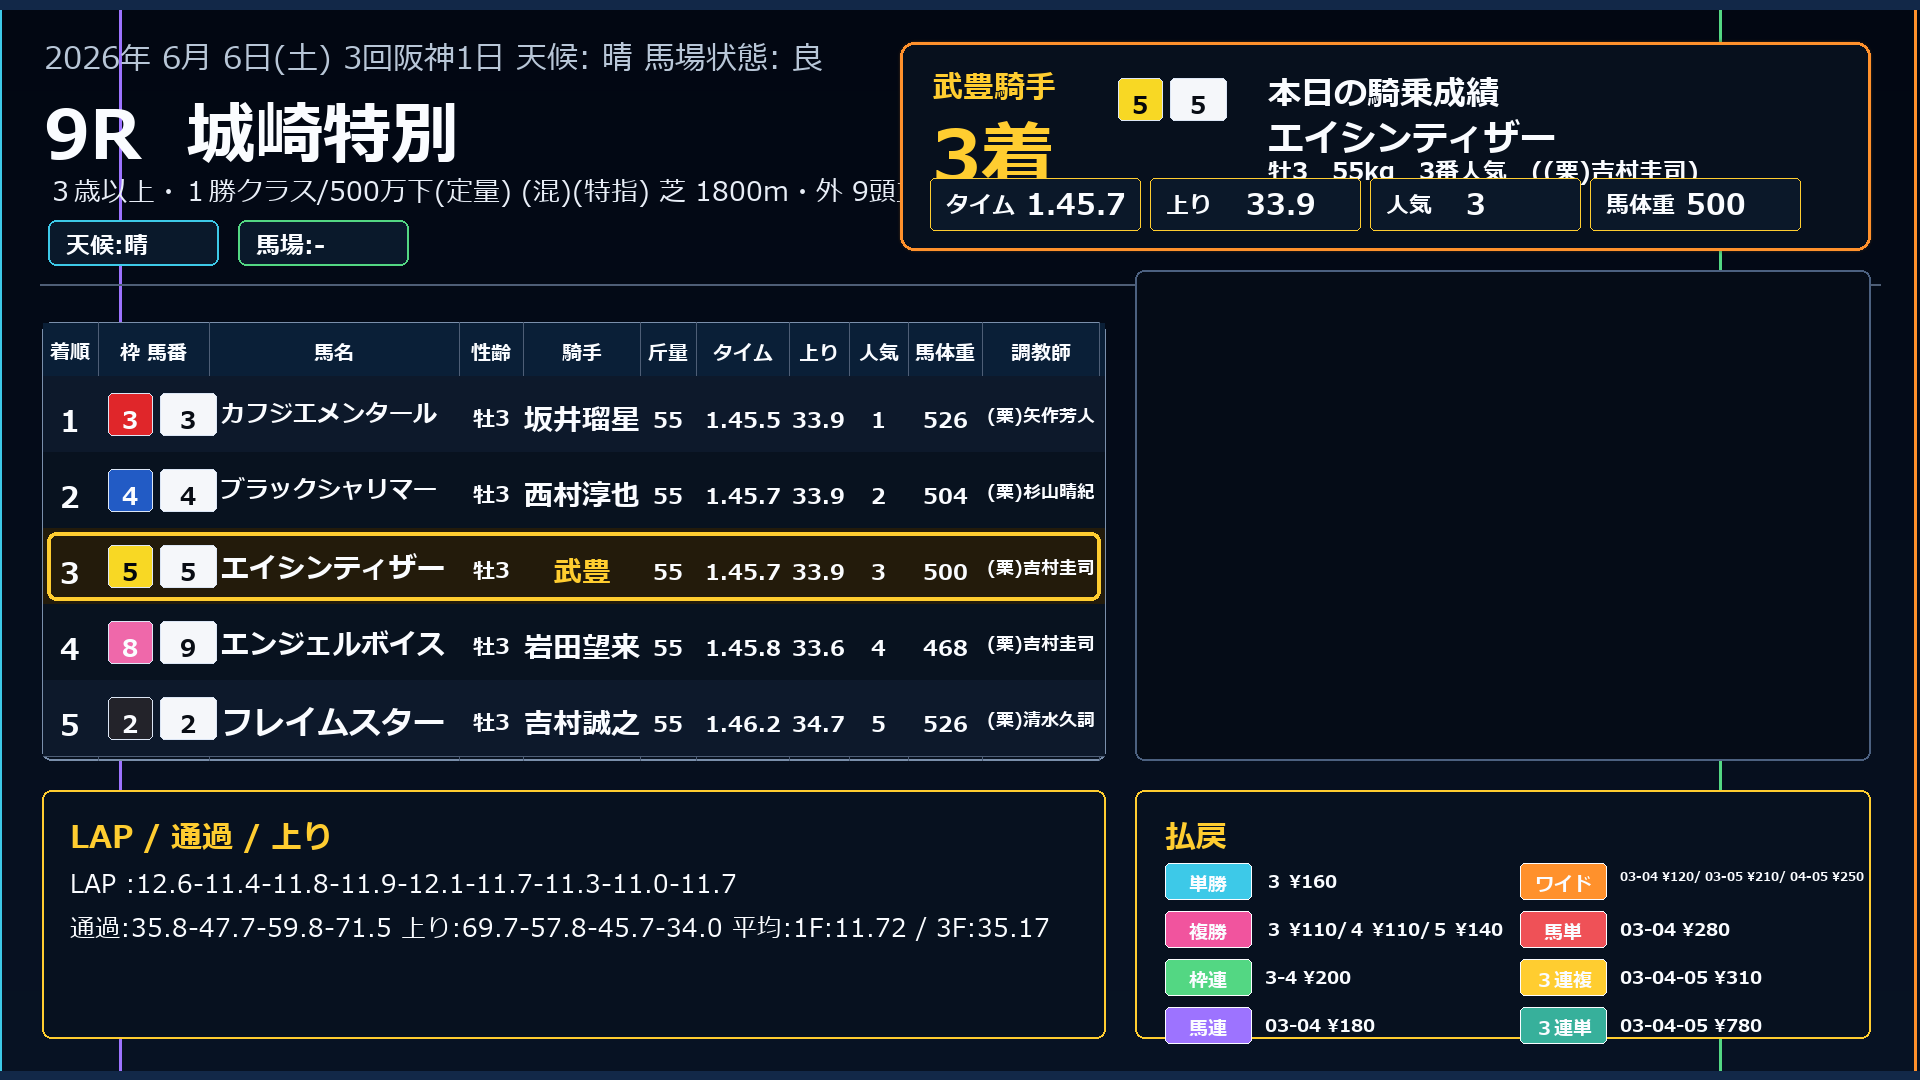The width and height of the screenshot is (1920, 1080).
Task: Click jockey name 西村淳也
Action: point(581,495)
